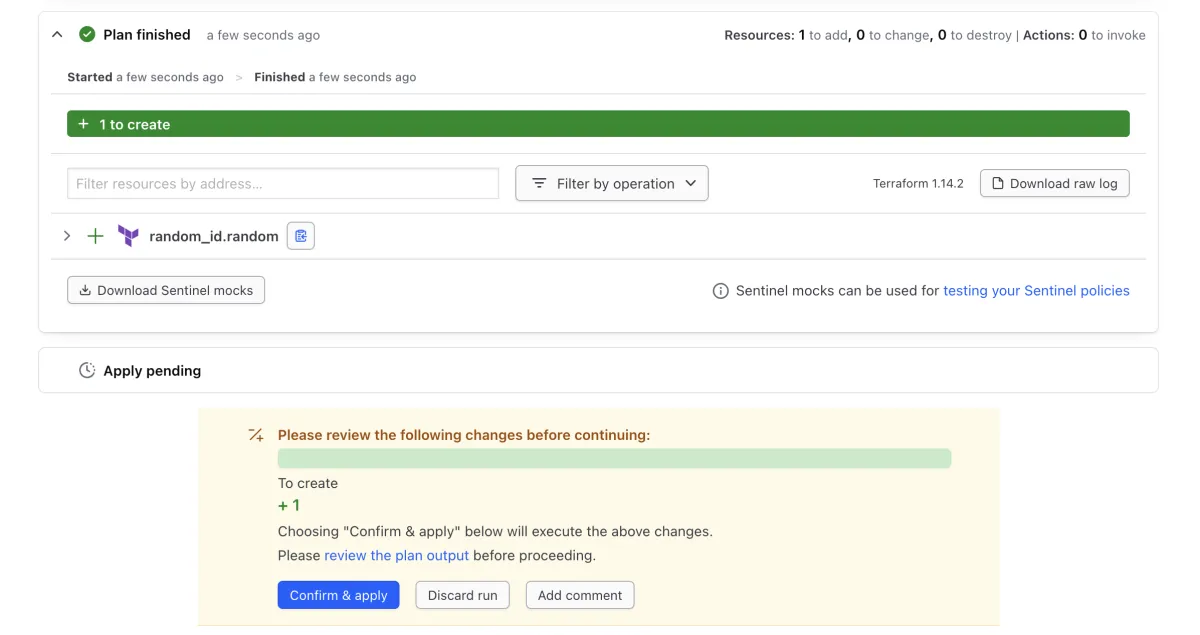Click Confirm & apply

[x=339, y=595]
